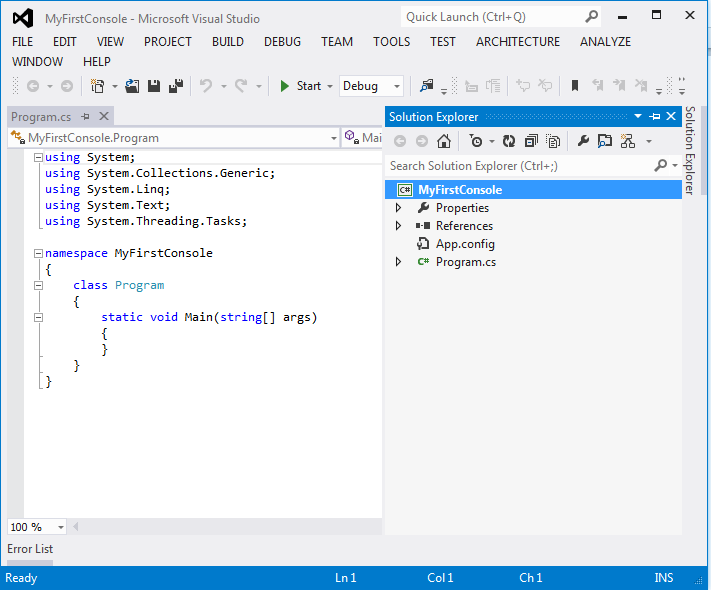Open the BUILD menu
The height and width of the screenshot is (590, 711).
pos(228,42)
